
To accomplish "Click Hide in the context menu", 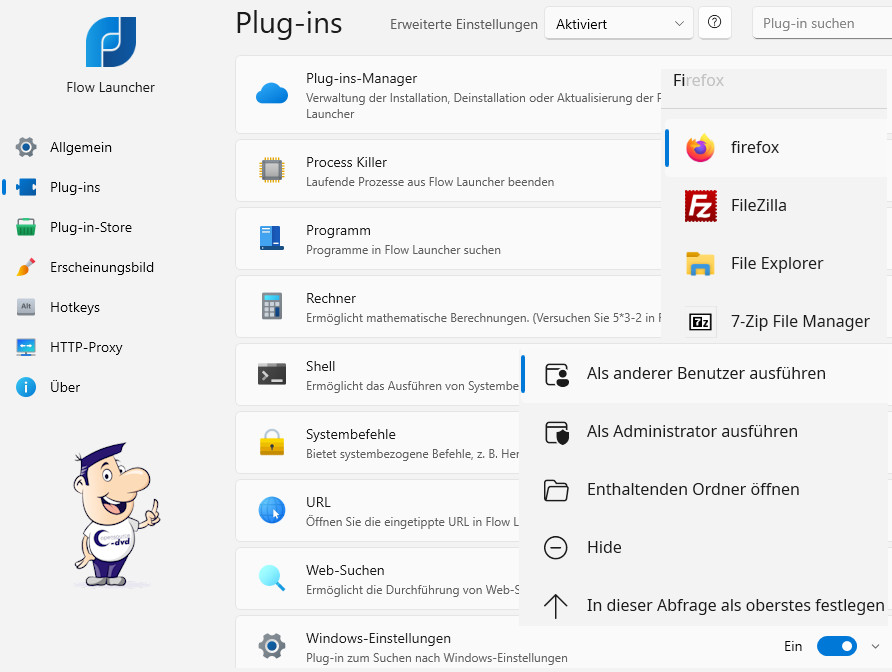I will [604, 548].
